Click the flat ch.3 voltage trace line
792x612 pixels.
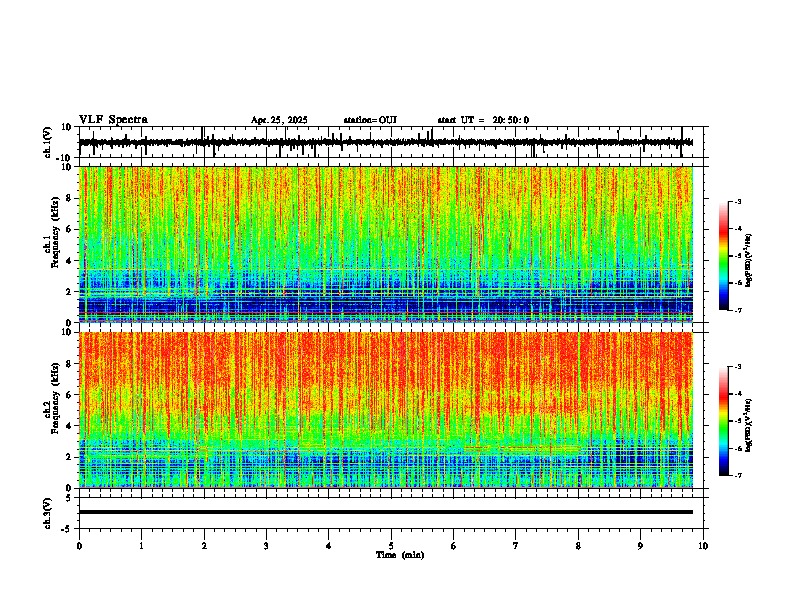click(385, 512)
